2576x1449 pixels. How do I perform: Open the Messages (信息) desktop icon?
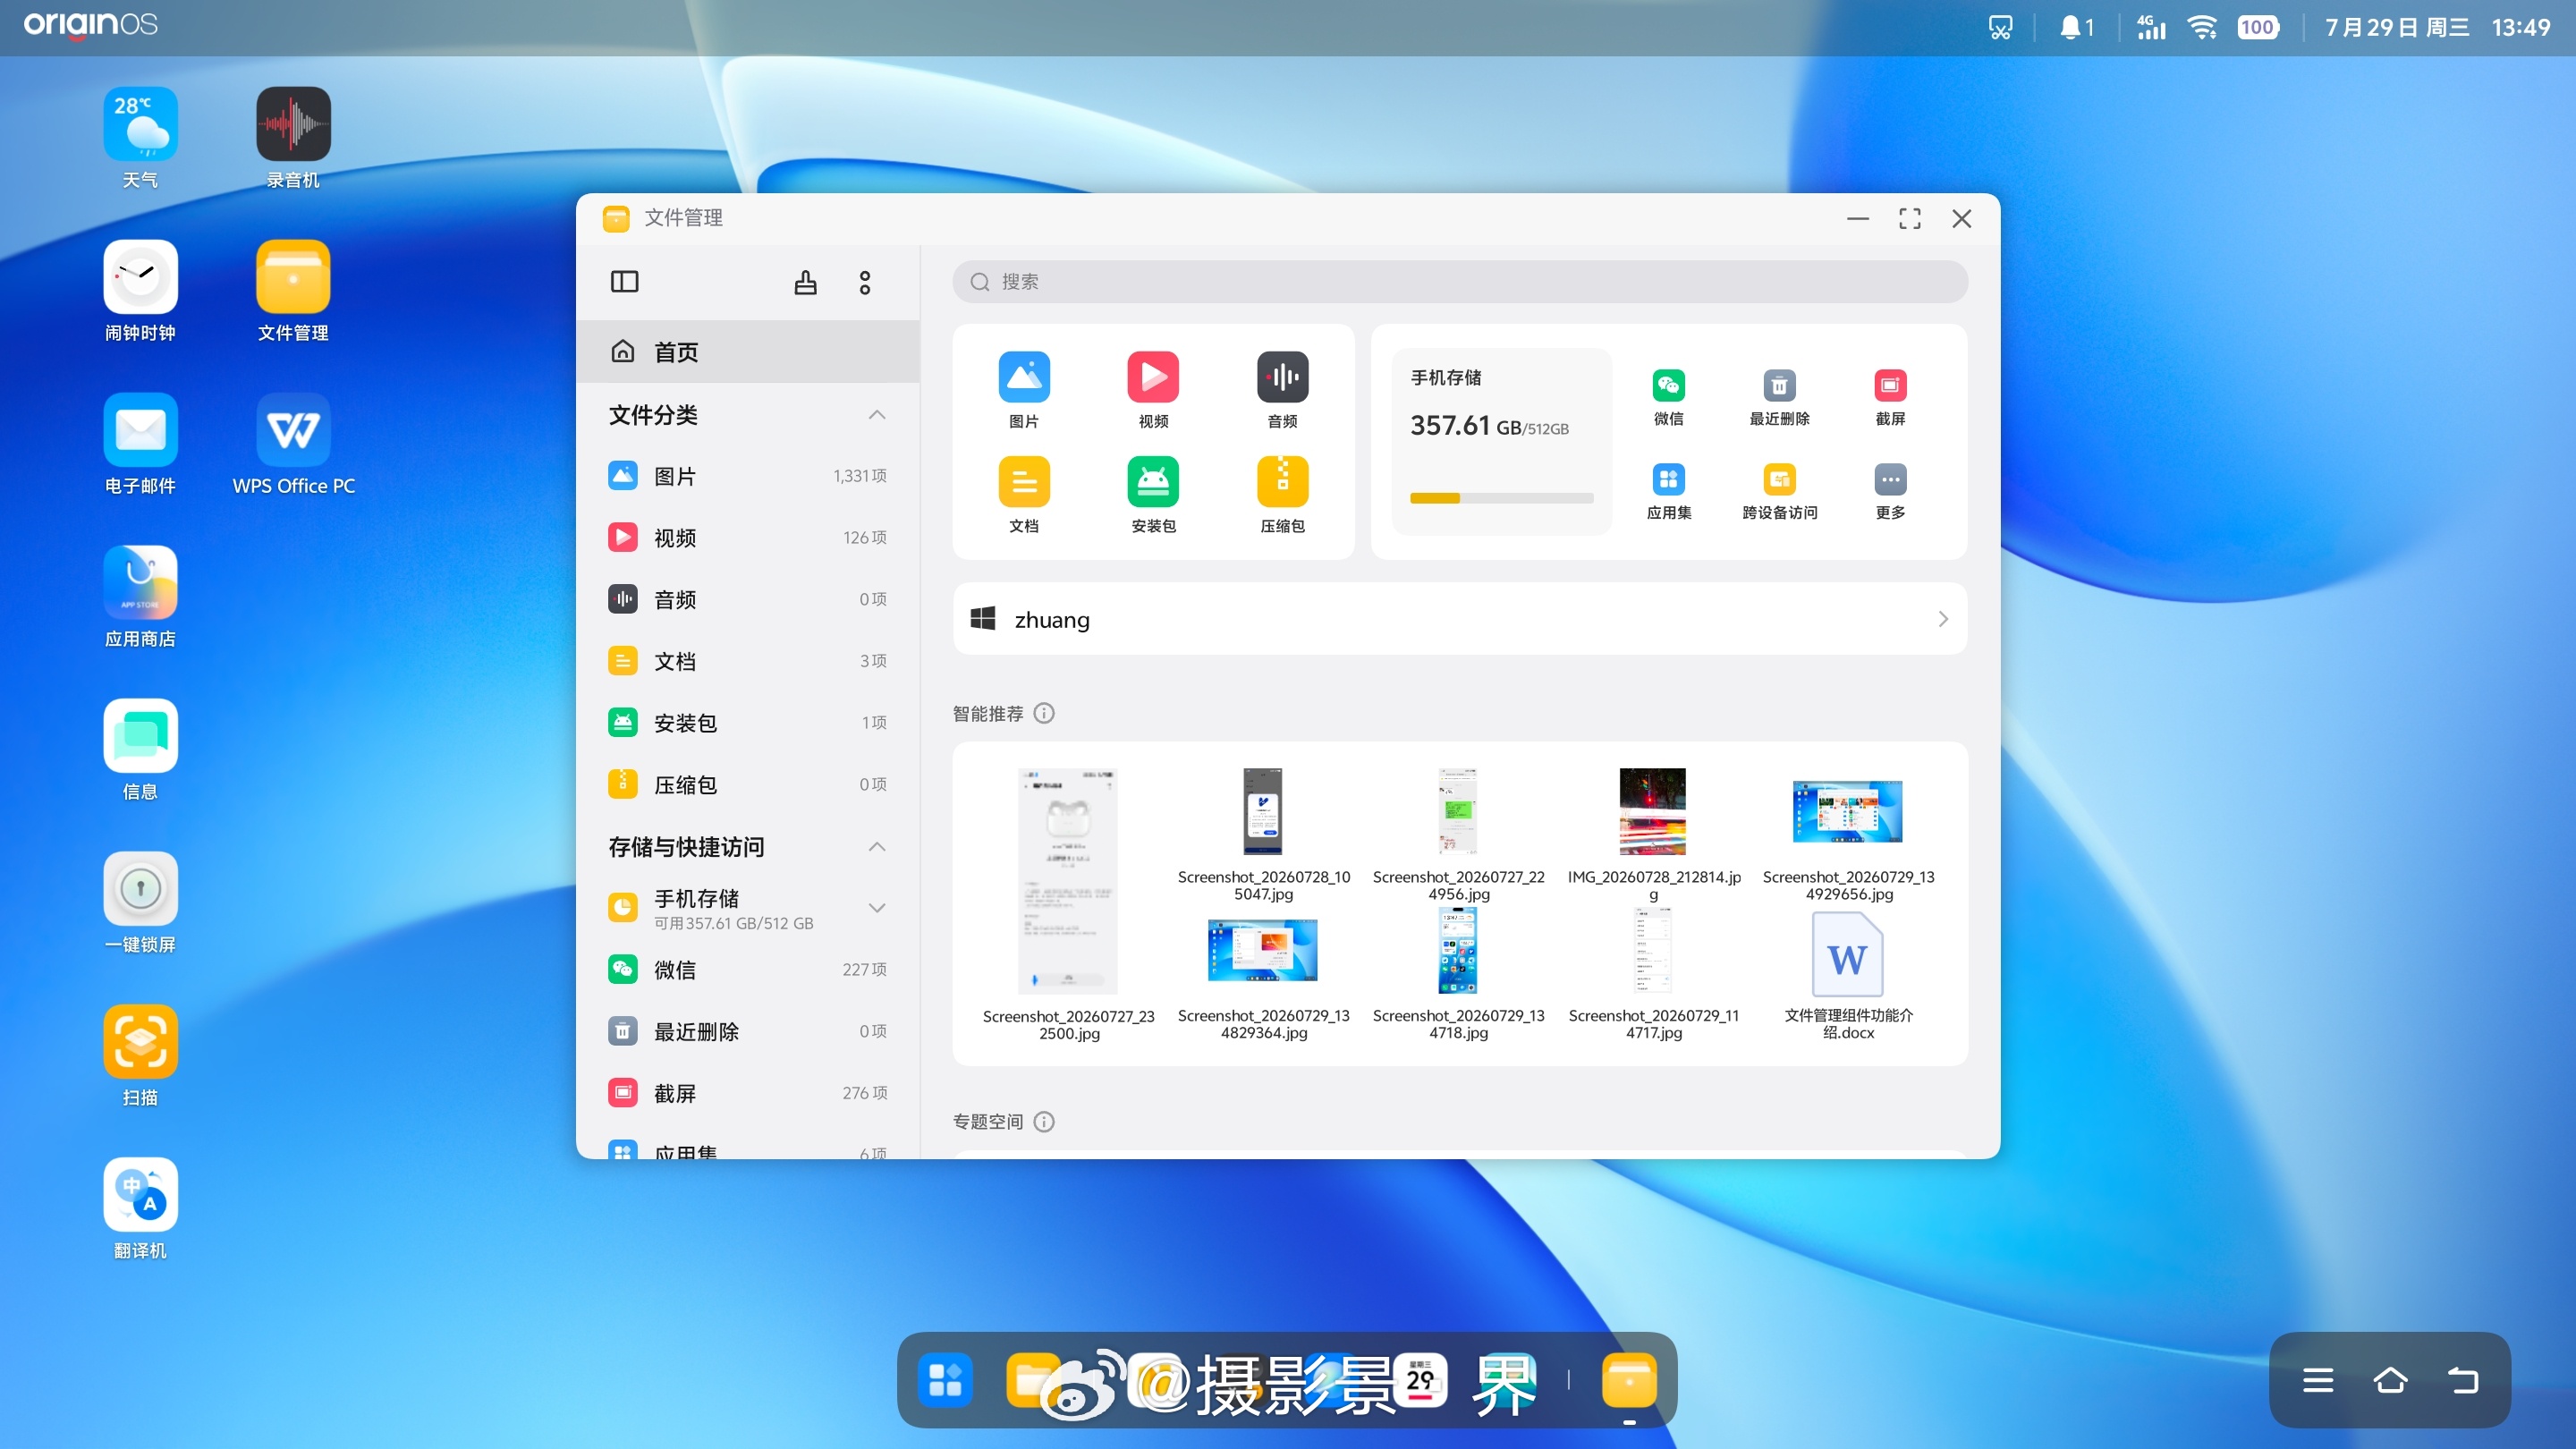click(140, 750)
